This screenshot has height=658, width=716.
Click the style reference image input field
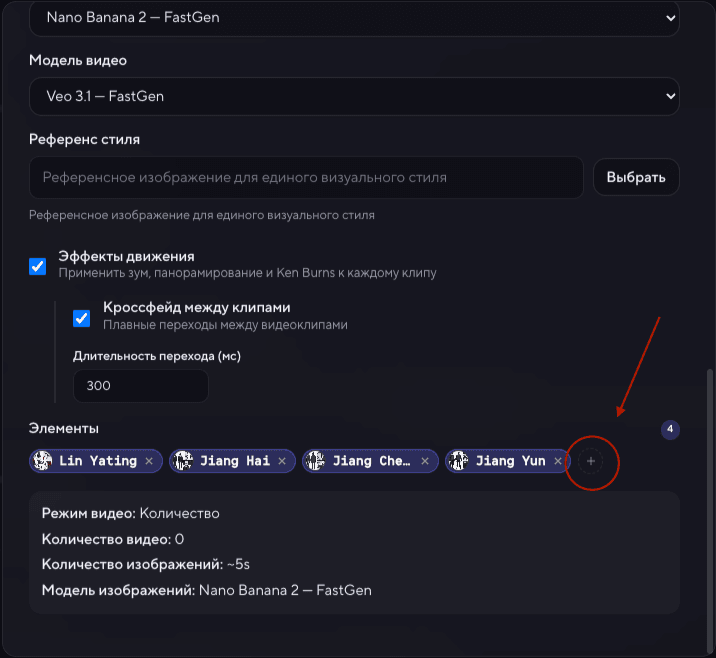point(306,177)
